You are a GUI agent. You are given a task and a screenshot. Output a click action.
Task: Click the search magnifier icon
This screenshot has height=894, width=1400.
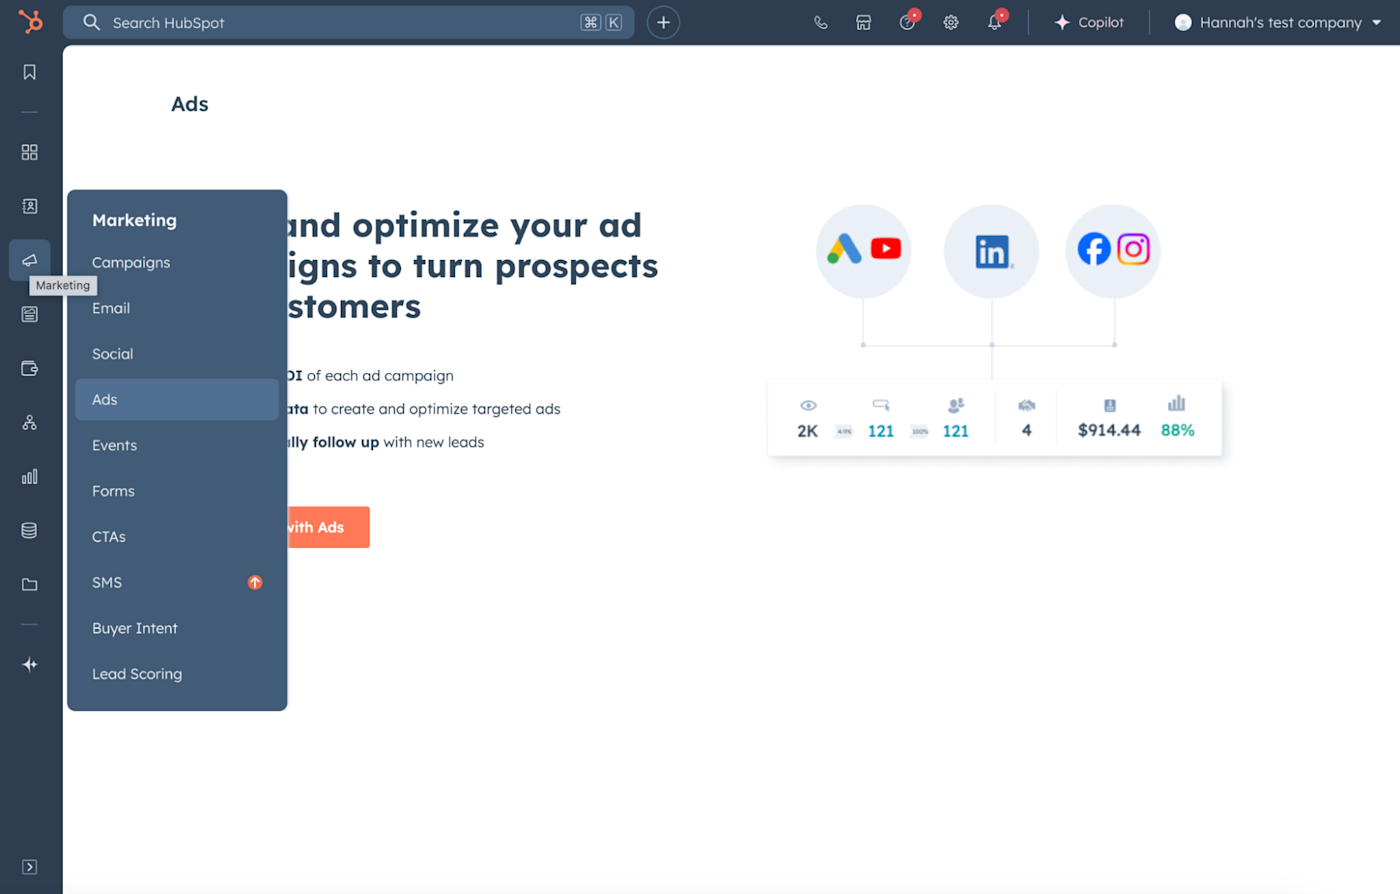(x=91, y=22)
